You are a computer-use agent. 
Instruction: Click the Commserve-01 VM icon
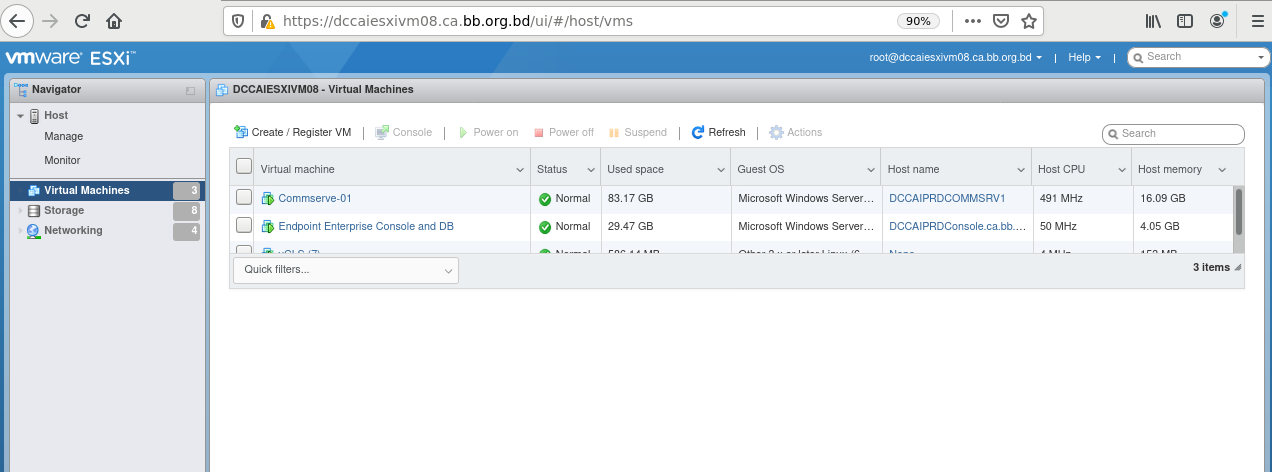[x=268, y=198]
